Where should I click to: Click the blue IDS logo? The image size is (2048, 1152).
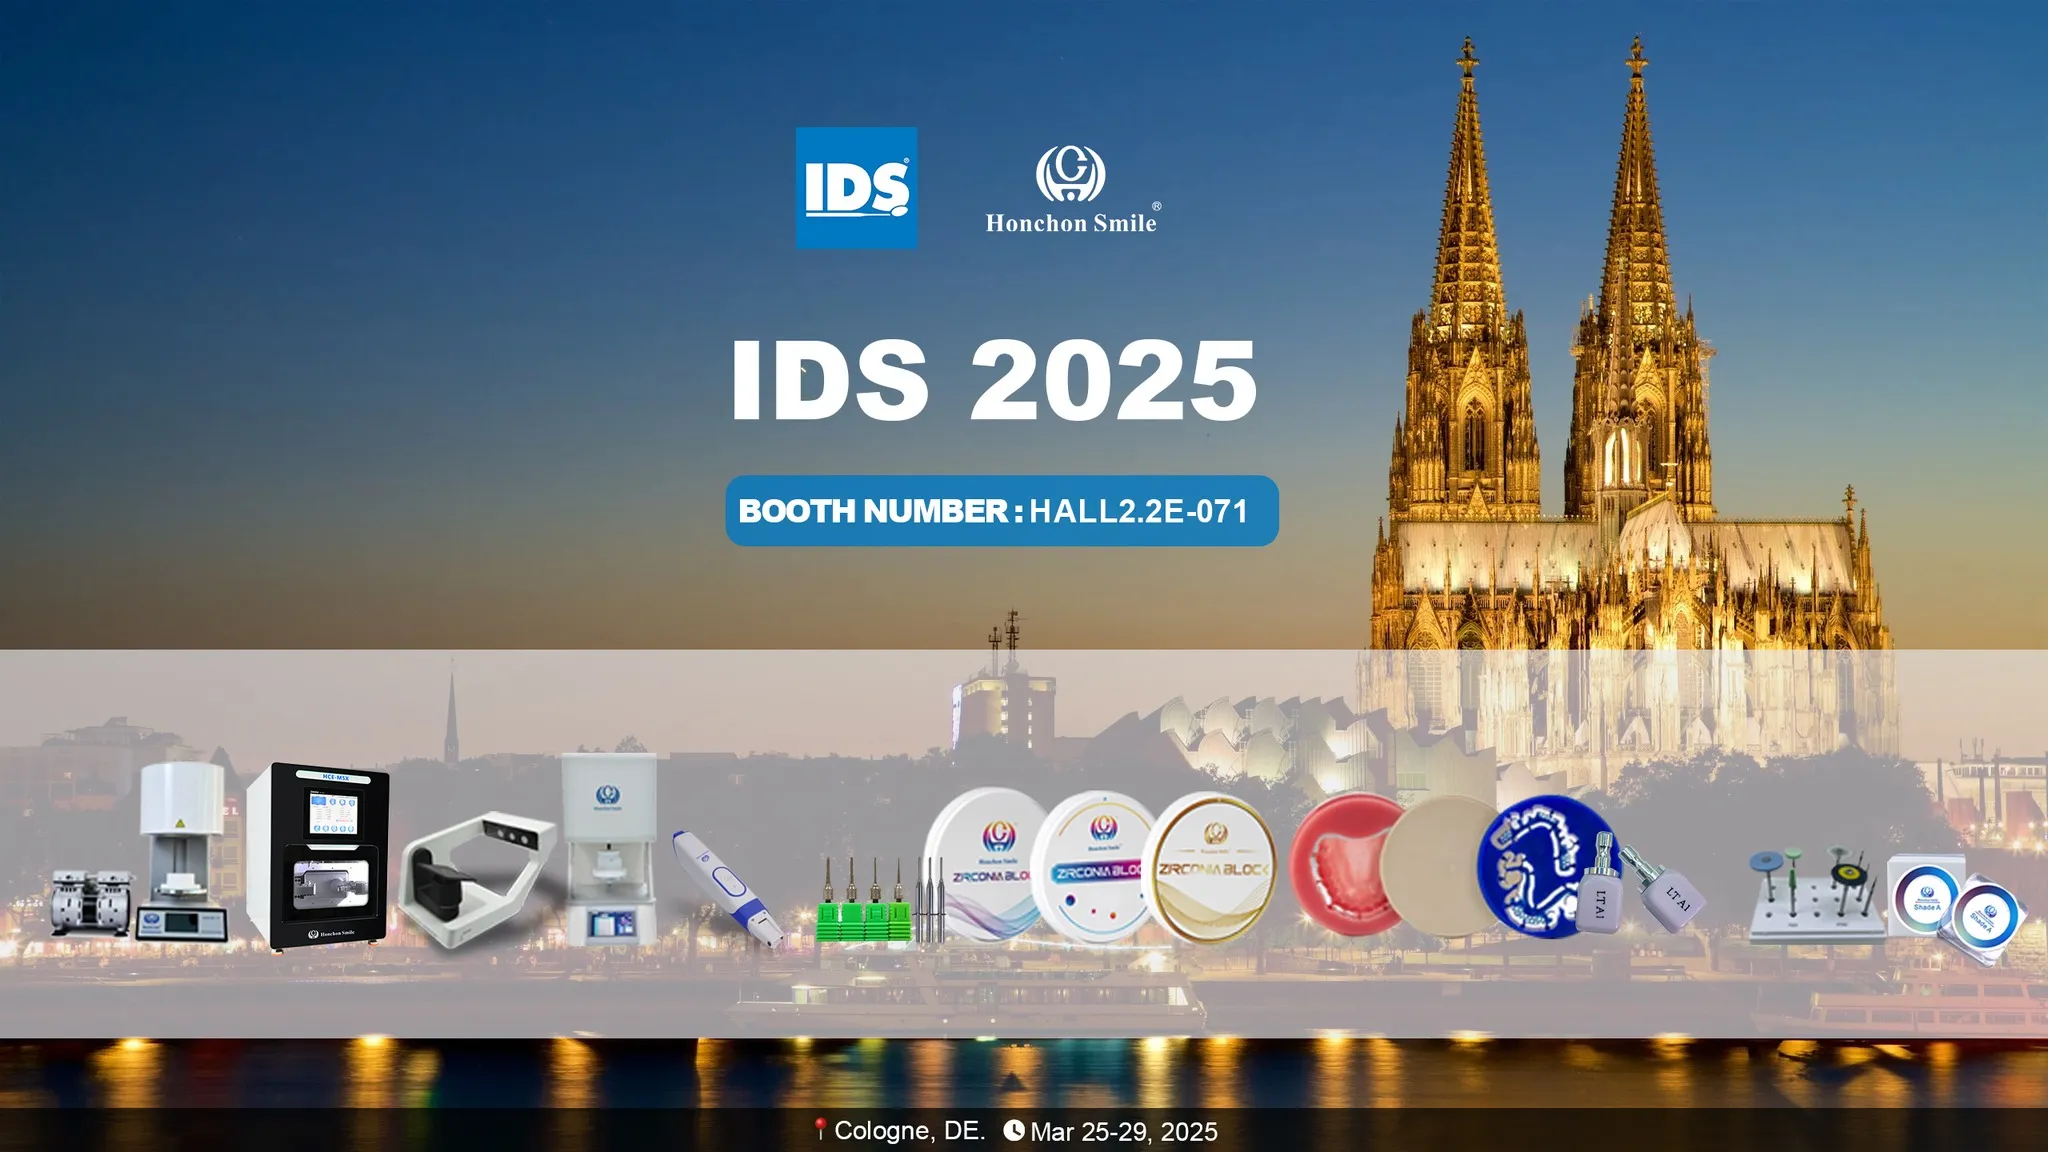856,187
